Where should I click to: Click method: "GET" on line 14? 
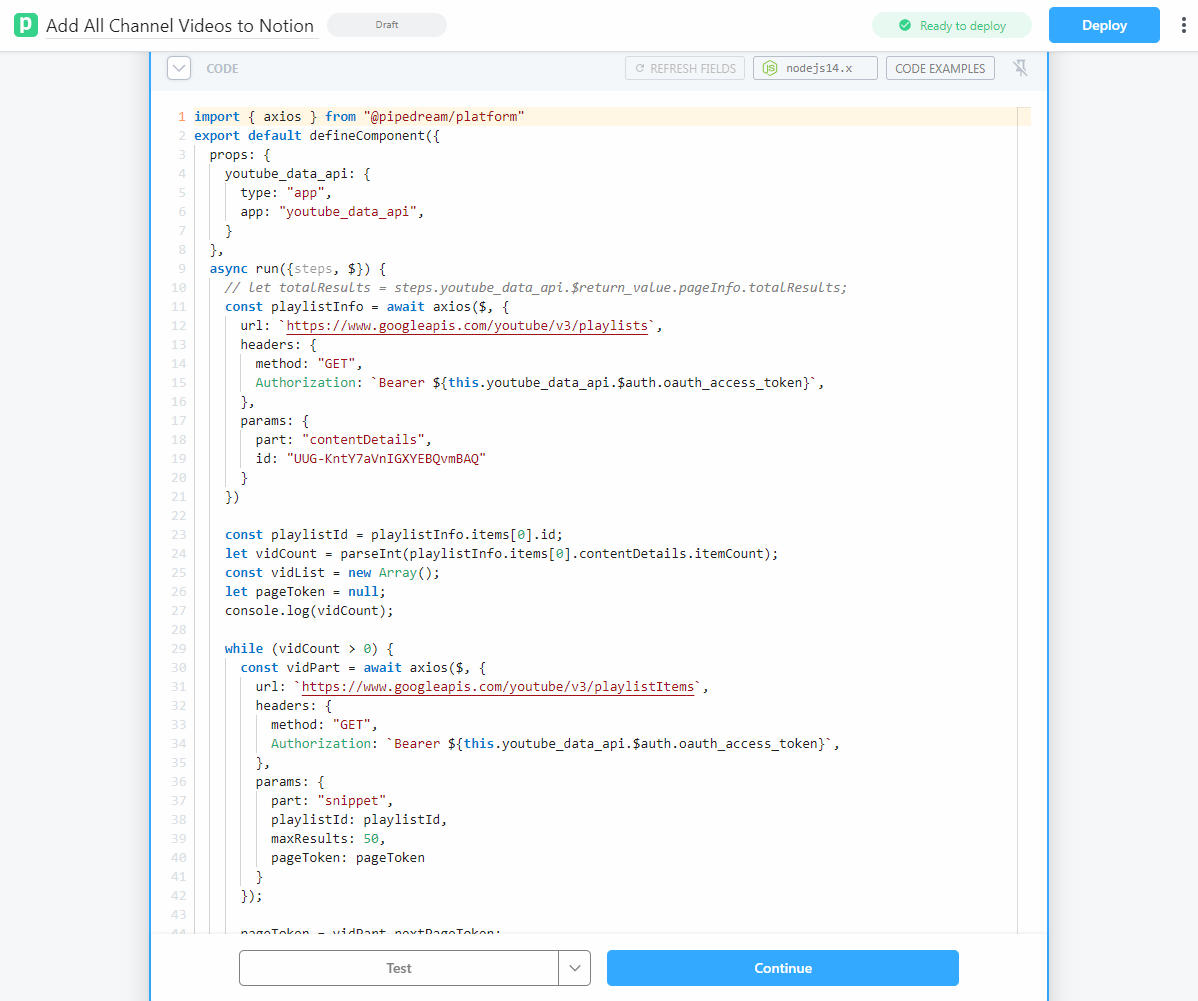[309, 363]
